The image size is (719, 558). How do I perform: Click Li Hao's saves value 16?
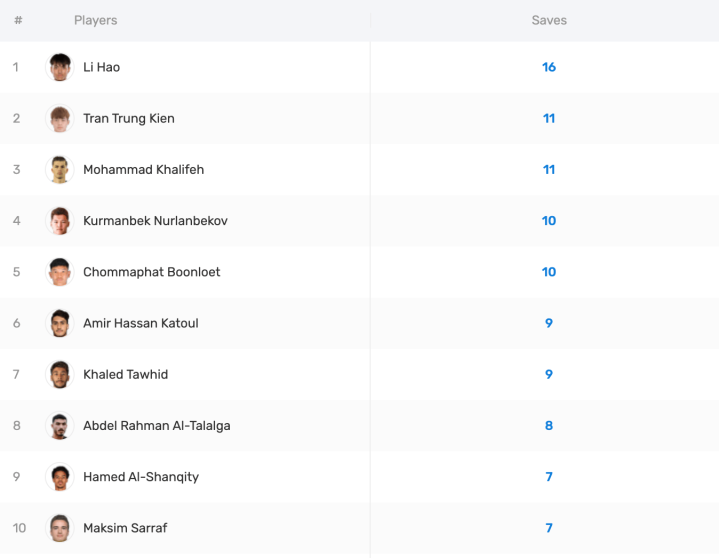[549, 67]
